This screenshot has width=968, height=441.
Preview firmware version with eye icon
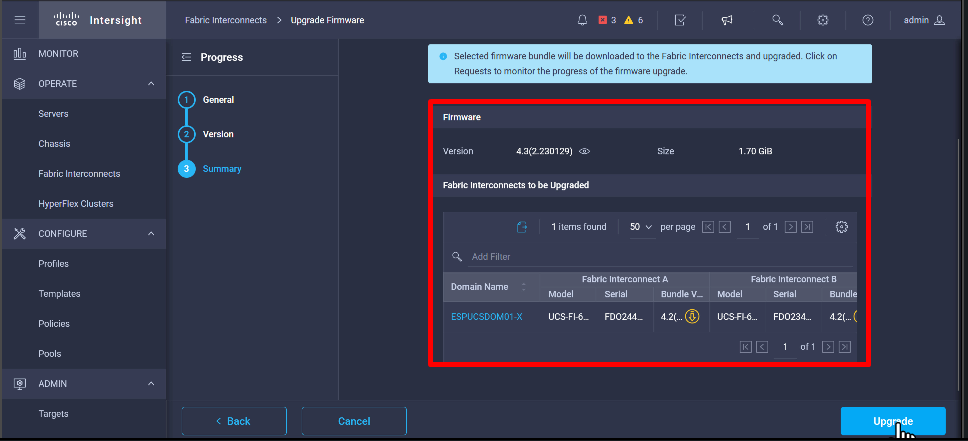coord(584,151)
